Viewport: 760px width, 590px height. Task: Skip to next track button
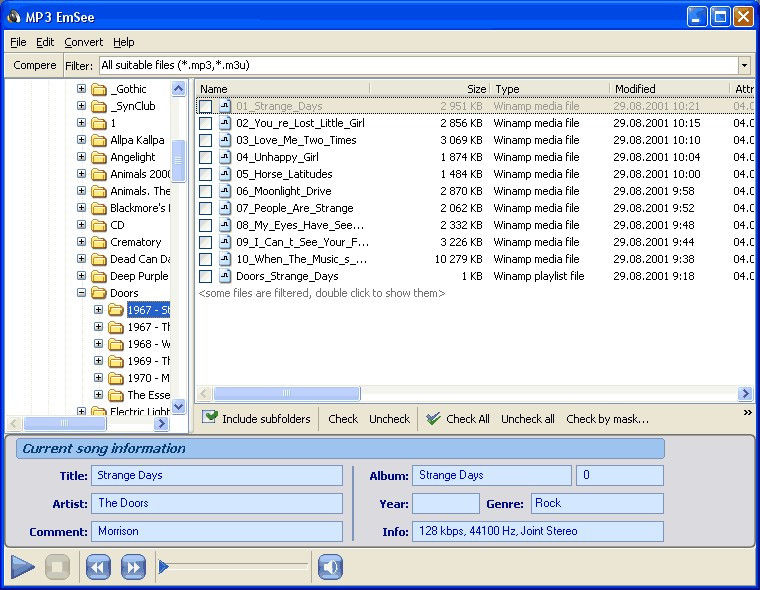pyautogui.click(x=133, y=567)
